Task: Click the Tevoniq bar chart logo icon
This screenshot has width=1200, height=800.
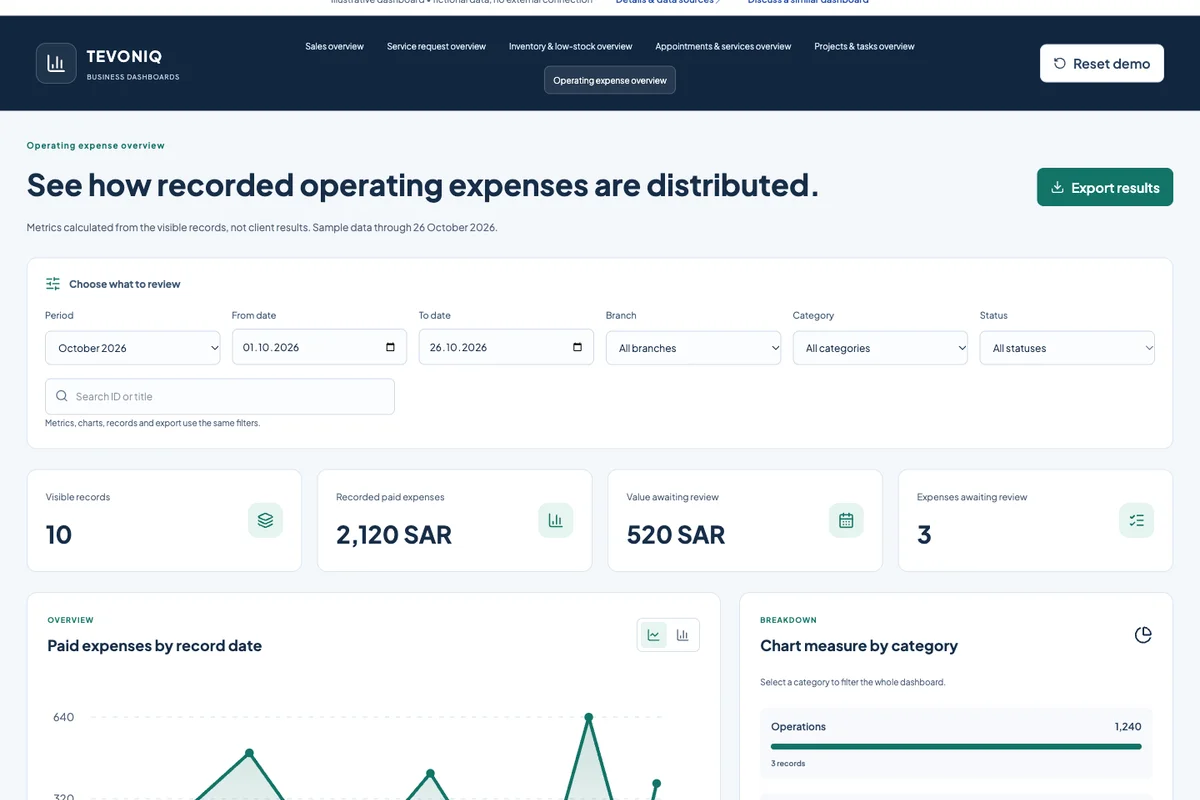Action: coord(56,63)
